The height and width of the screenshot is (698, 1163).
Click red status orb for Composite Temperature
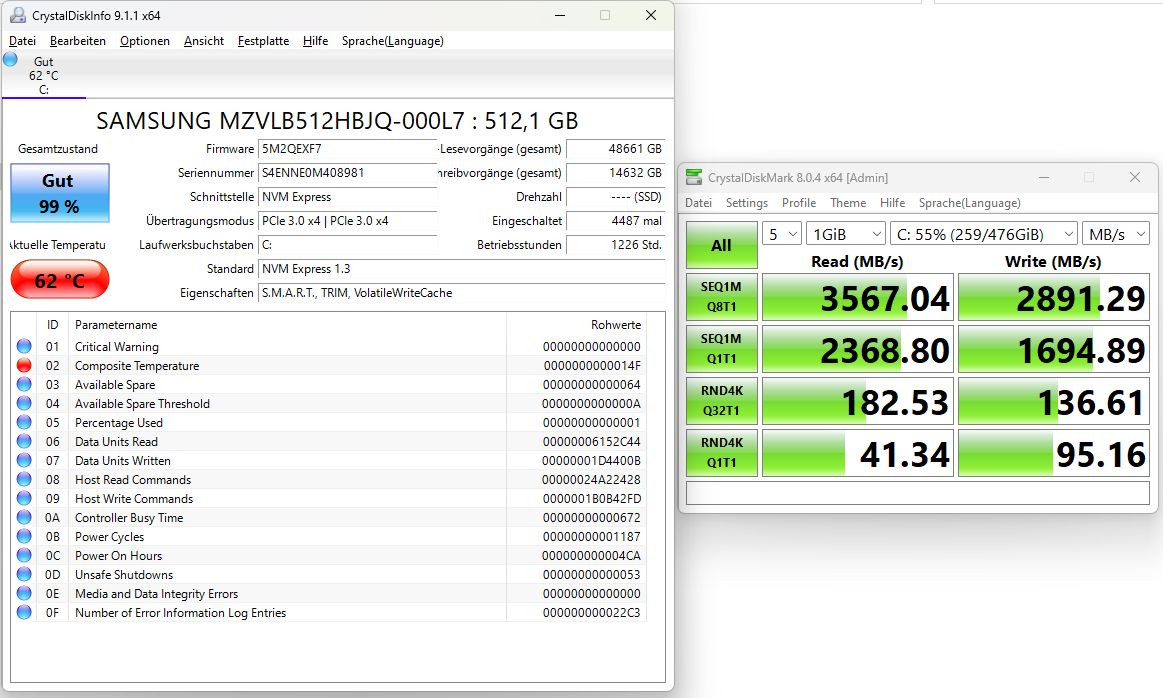24,366
